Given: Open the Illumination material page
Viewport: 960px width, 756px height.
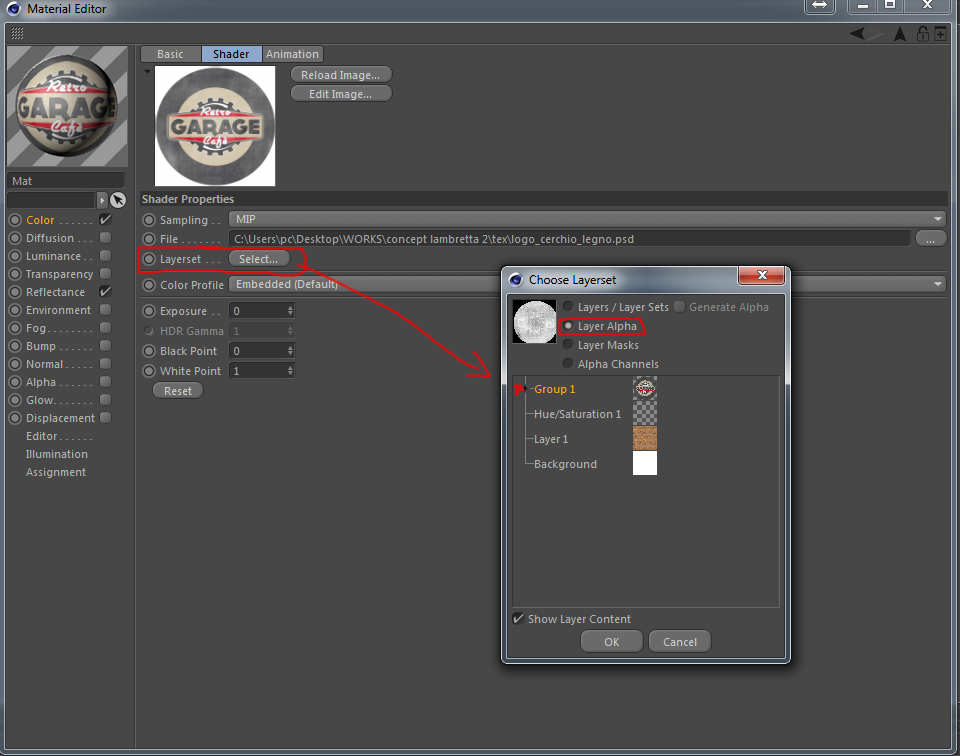Looking at the screenshot, I should point(56,454).
